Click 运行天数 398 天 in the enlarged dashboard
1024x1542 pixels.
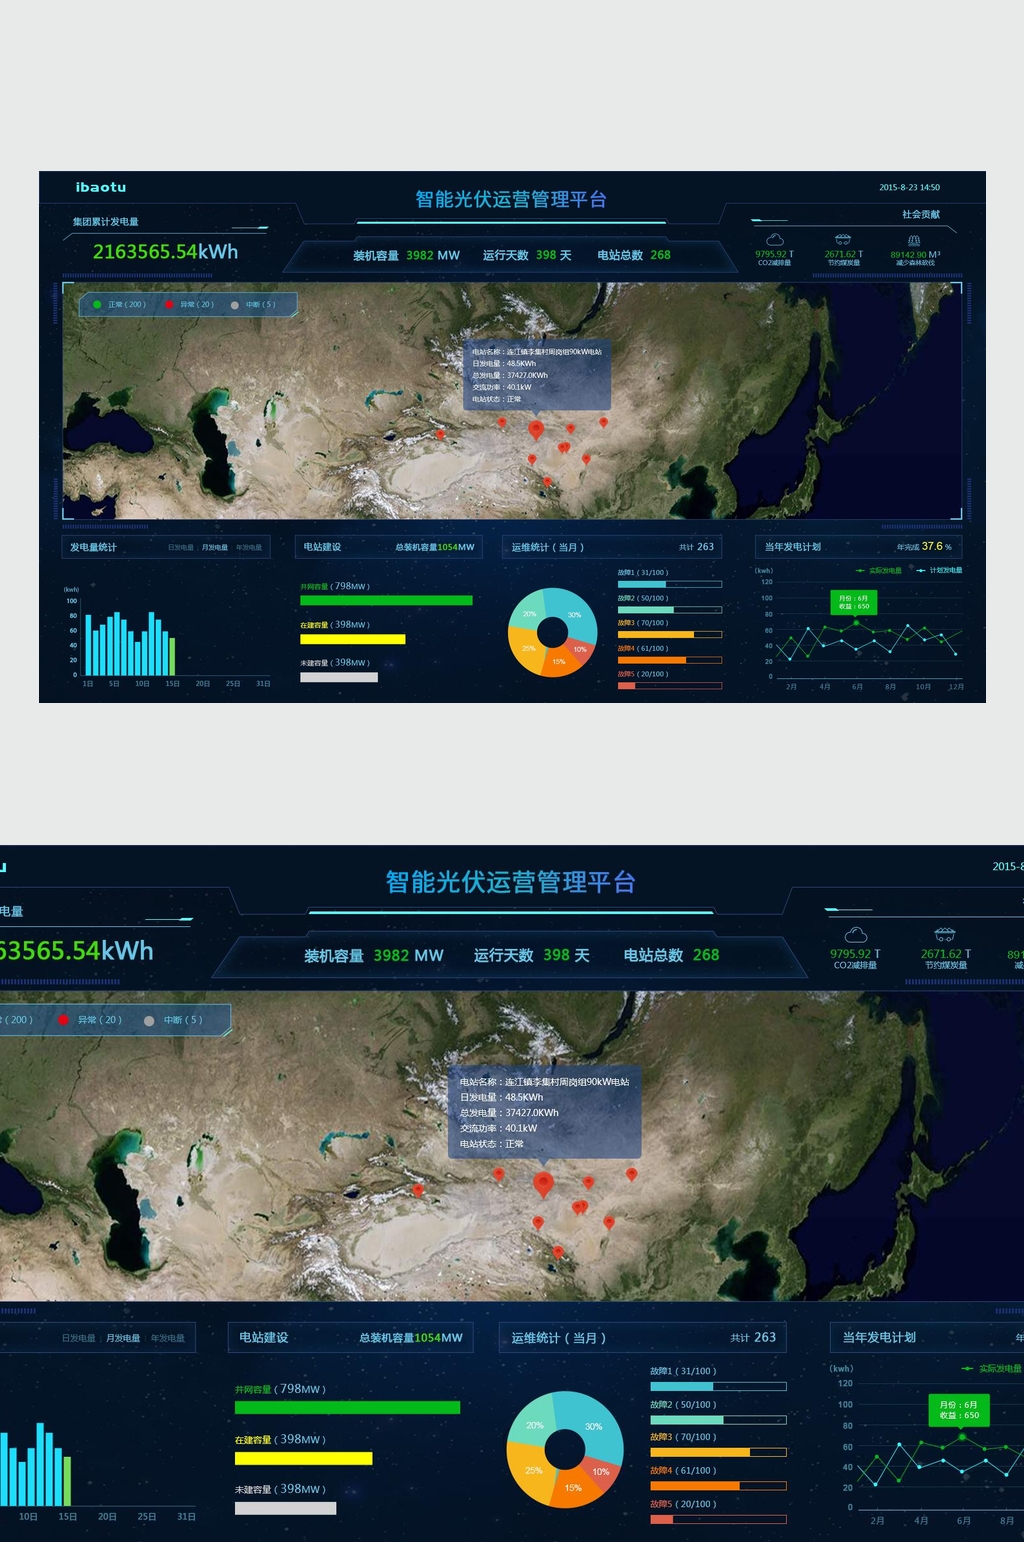point(532,955)
